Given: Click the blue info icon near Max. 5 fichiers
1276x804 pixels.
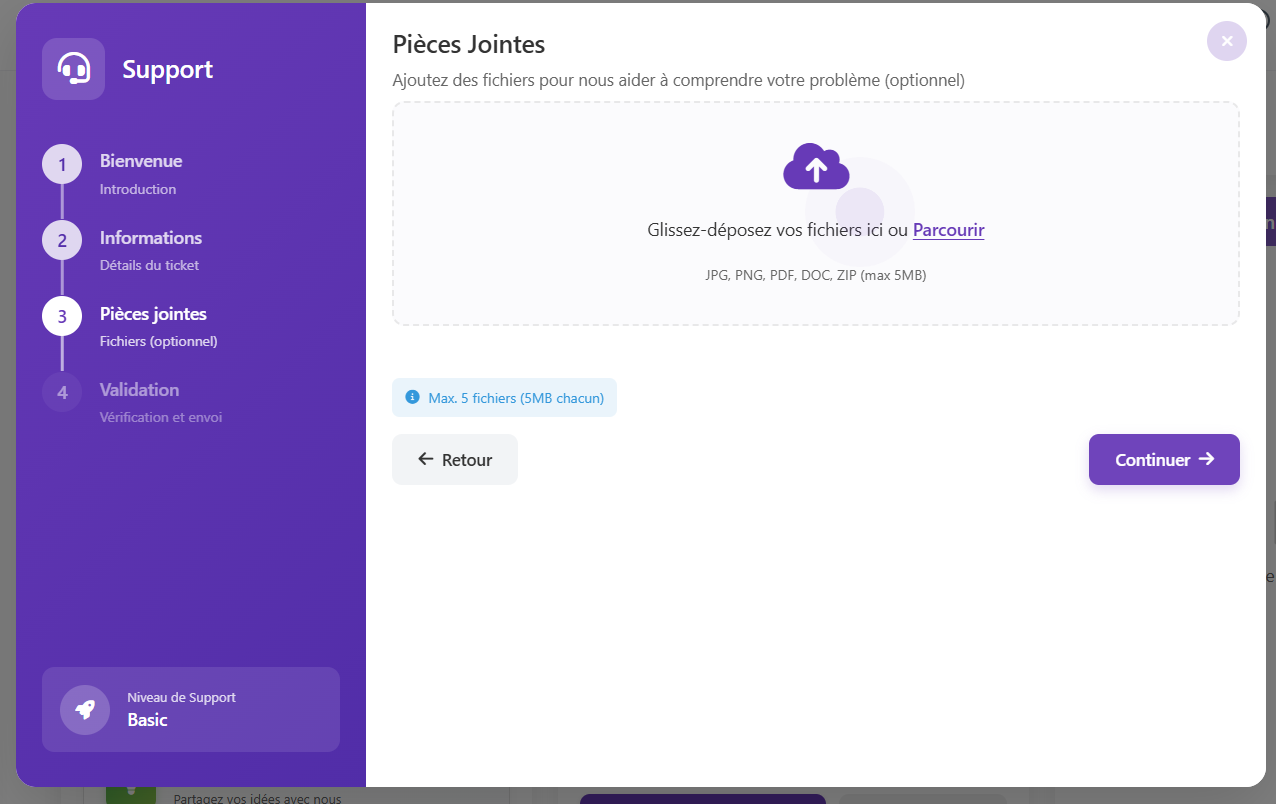Looking at the screenshot, I should pos(412,397).
